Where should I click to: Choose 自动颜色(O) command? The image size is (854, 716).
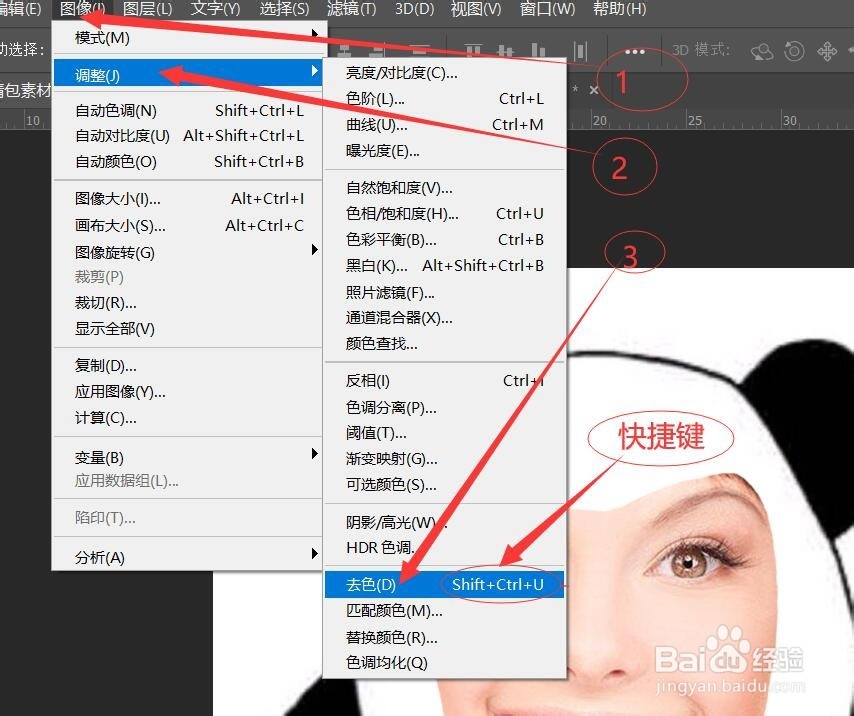click(x=188, y=162)
